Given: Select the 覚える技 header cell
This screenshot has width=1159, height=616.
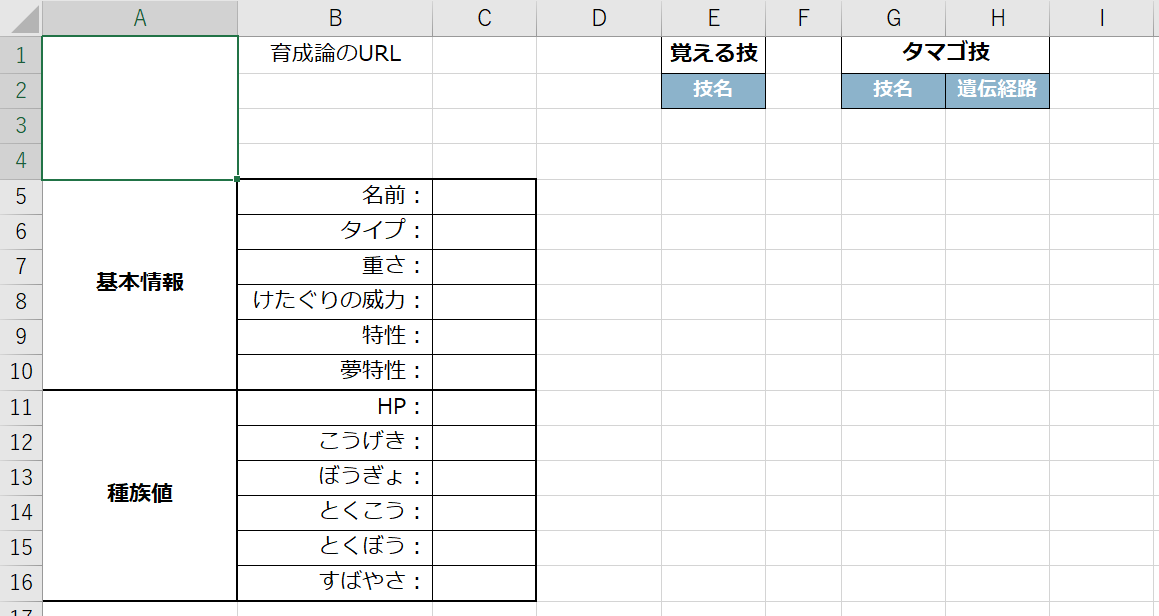Looking at the screenshot, I should [713, 55].
